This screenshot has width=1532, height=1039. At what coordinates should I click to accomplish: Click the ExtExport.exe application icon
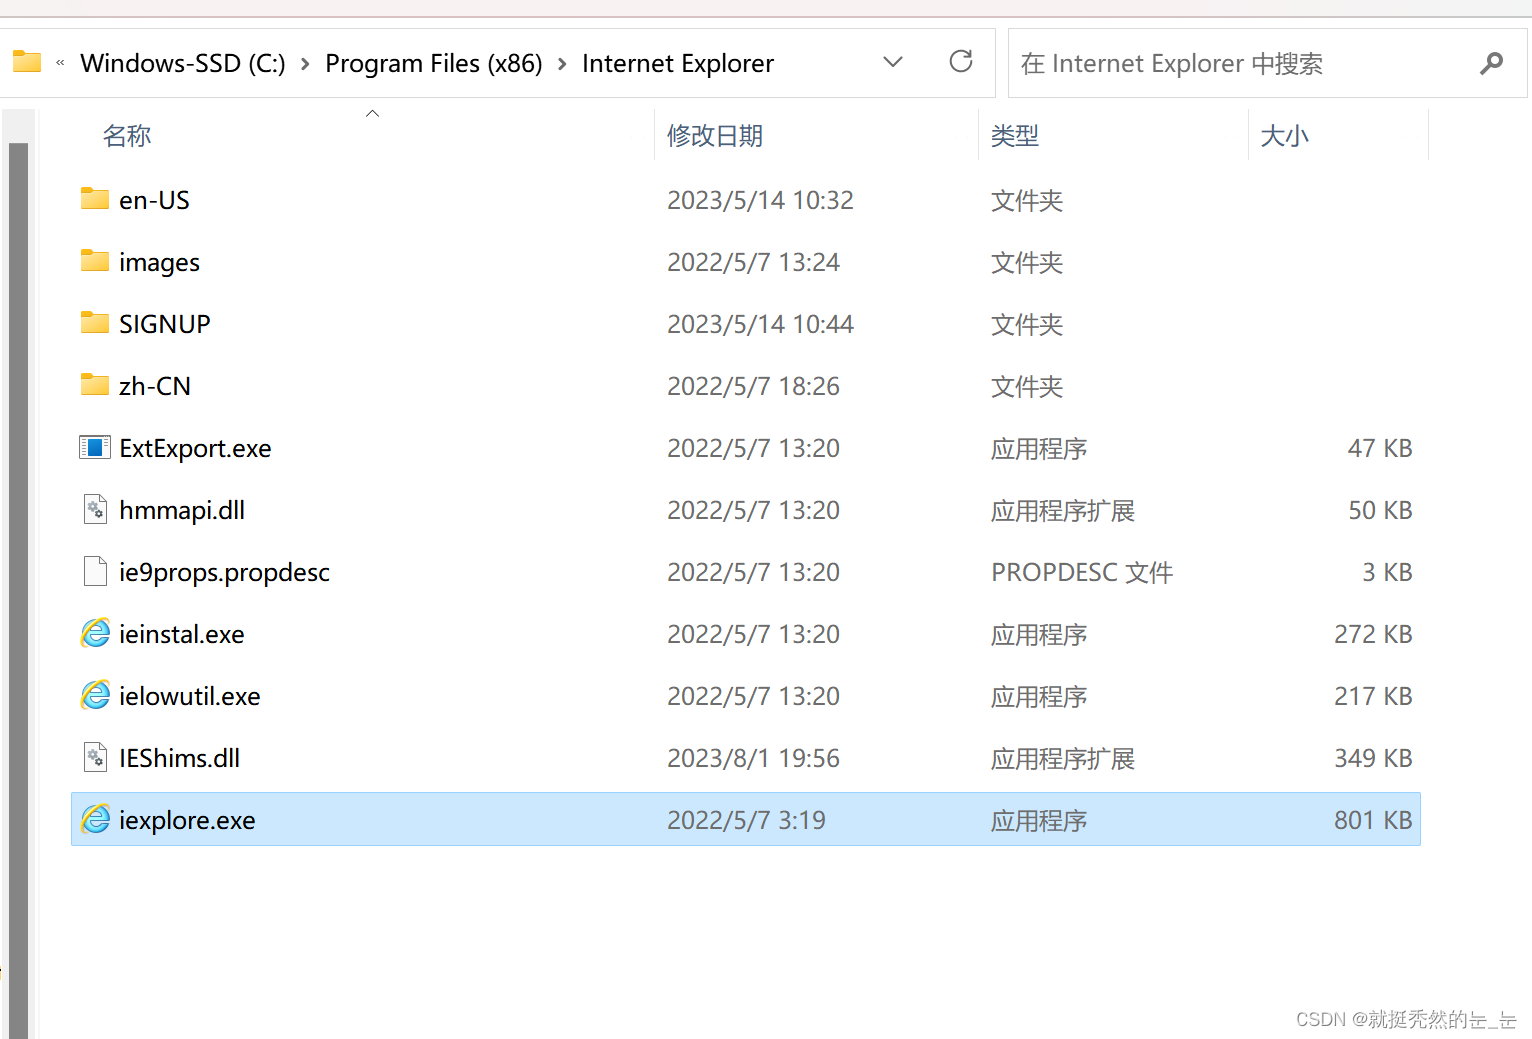[x=95, y=447]
